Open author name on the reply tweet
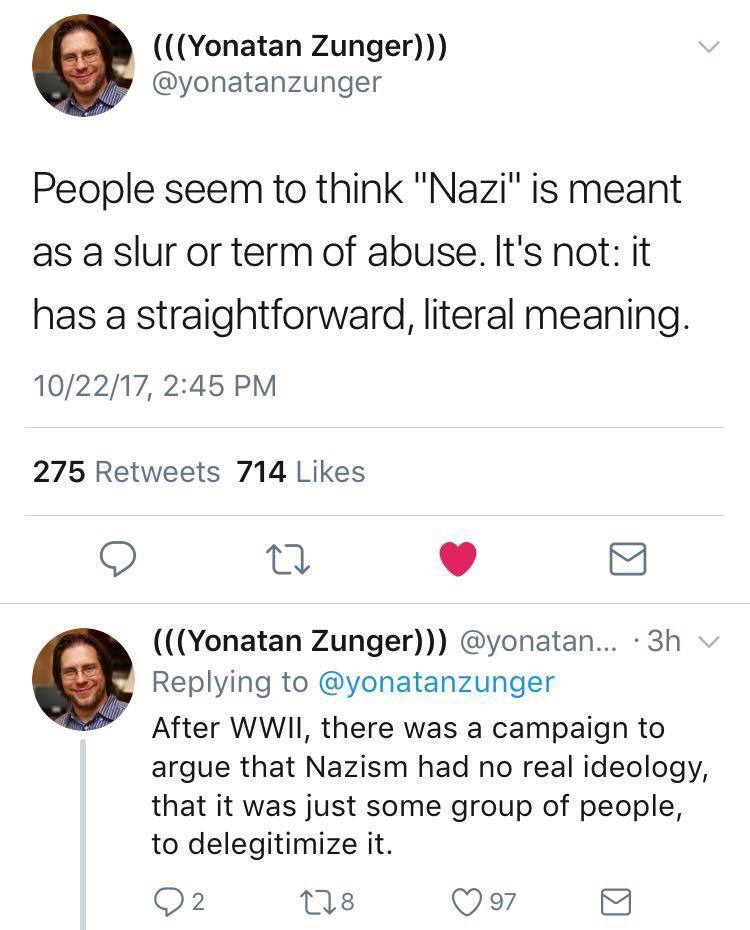Image resolution: width=750 pixels, height=930 pixels. 299,641
